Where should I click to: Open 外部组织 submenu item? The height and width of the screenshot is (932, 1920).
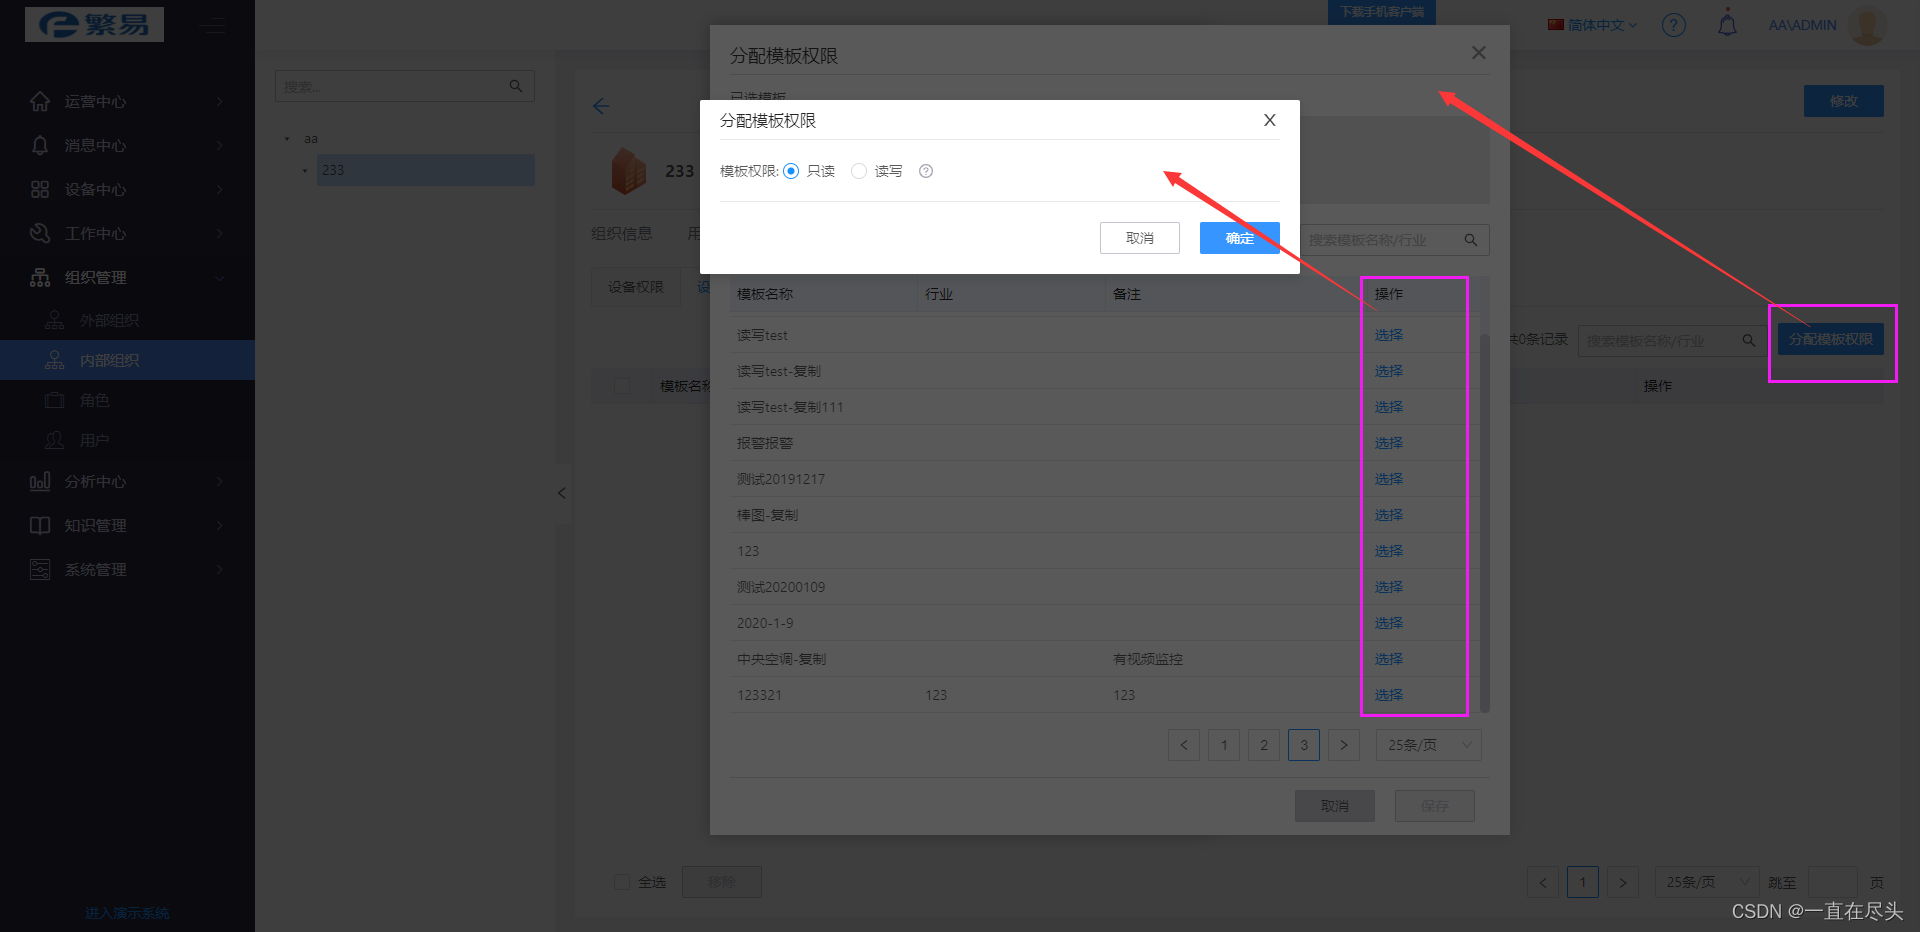pos(127,320)
